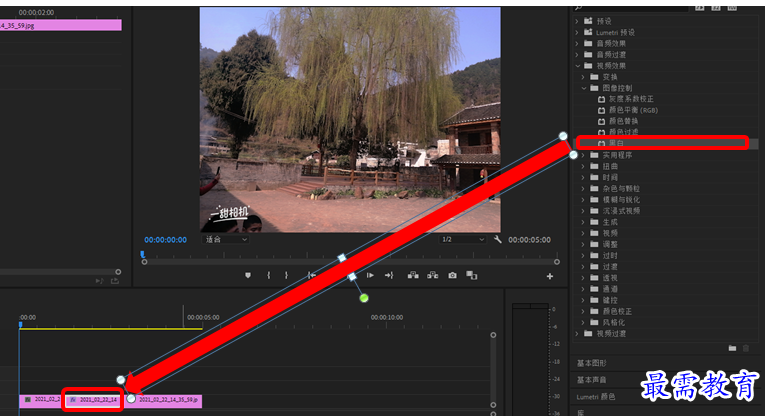
Task: Open the 1/2 playback resolution dropdown
Action: pyautogui.click(x=463, y=239)
